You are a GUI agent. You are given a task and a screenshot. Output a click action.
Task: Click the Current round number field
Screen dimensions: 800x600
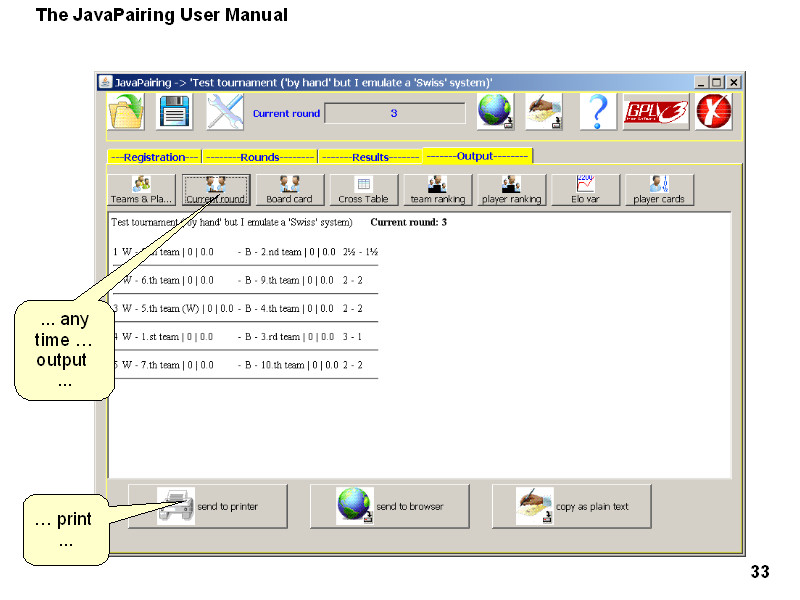tap(395, 113)
